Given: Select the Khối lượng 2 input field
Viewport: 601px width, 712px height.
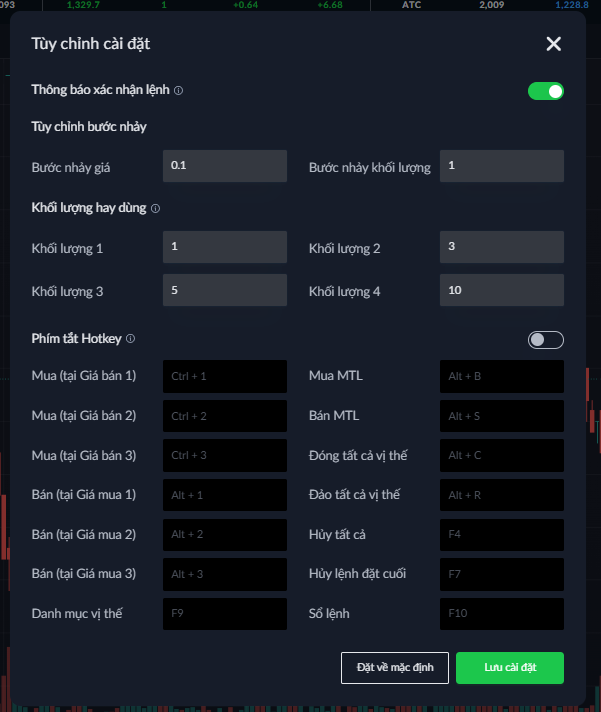Looking at the screenshot, I should [x=501, y=247].
